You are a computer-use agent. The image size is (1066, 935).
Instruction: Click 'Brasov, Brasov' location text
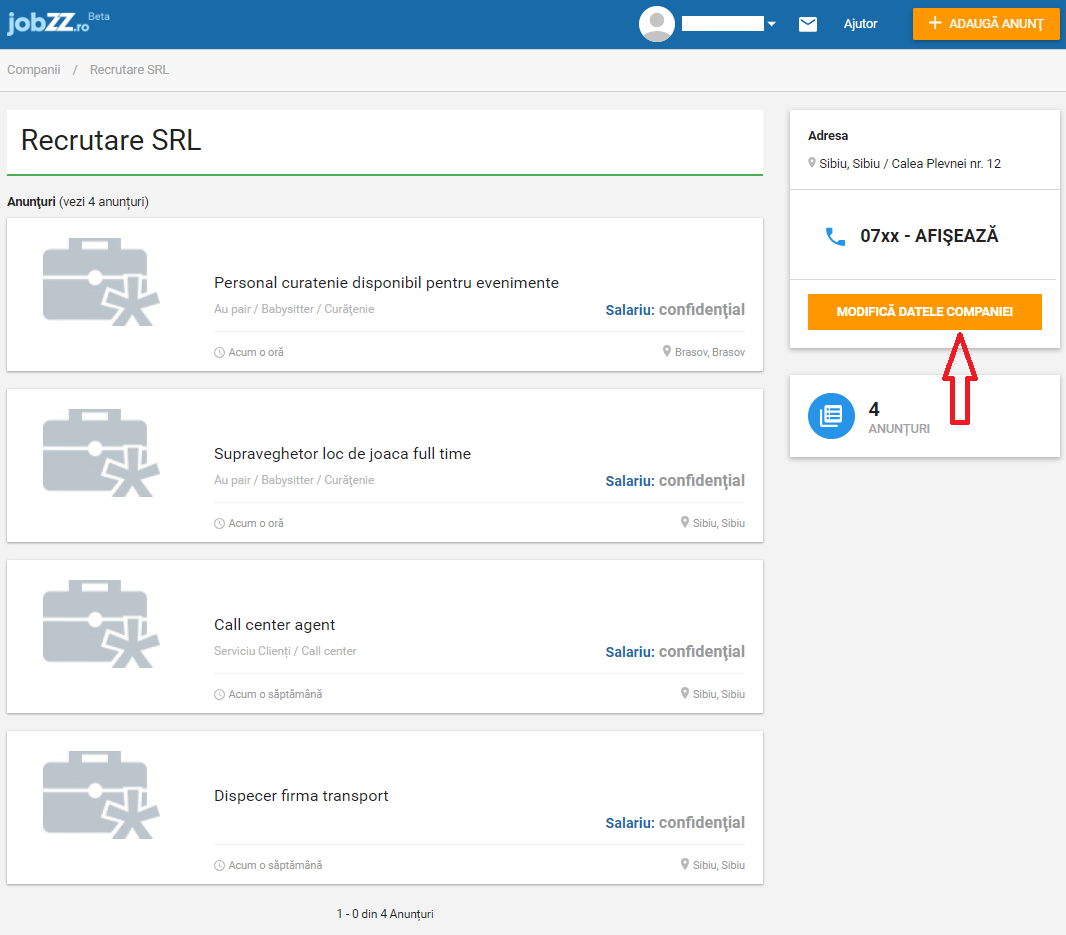[x=710, y=352]
